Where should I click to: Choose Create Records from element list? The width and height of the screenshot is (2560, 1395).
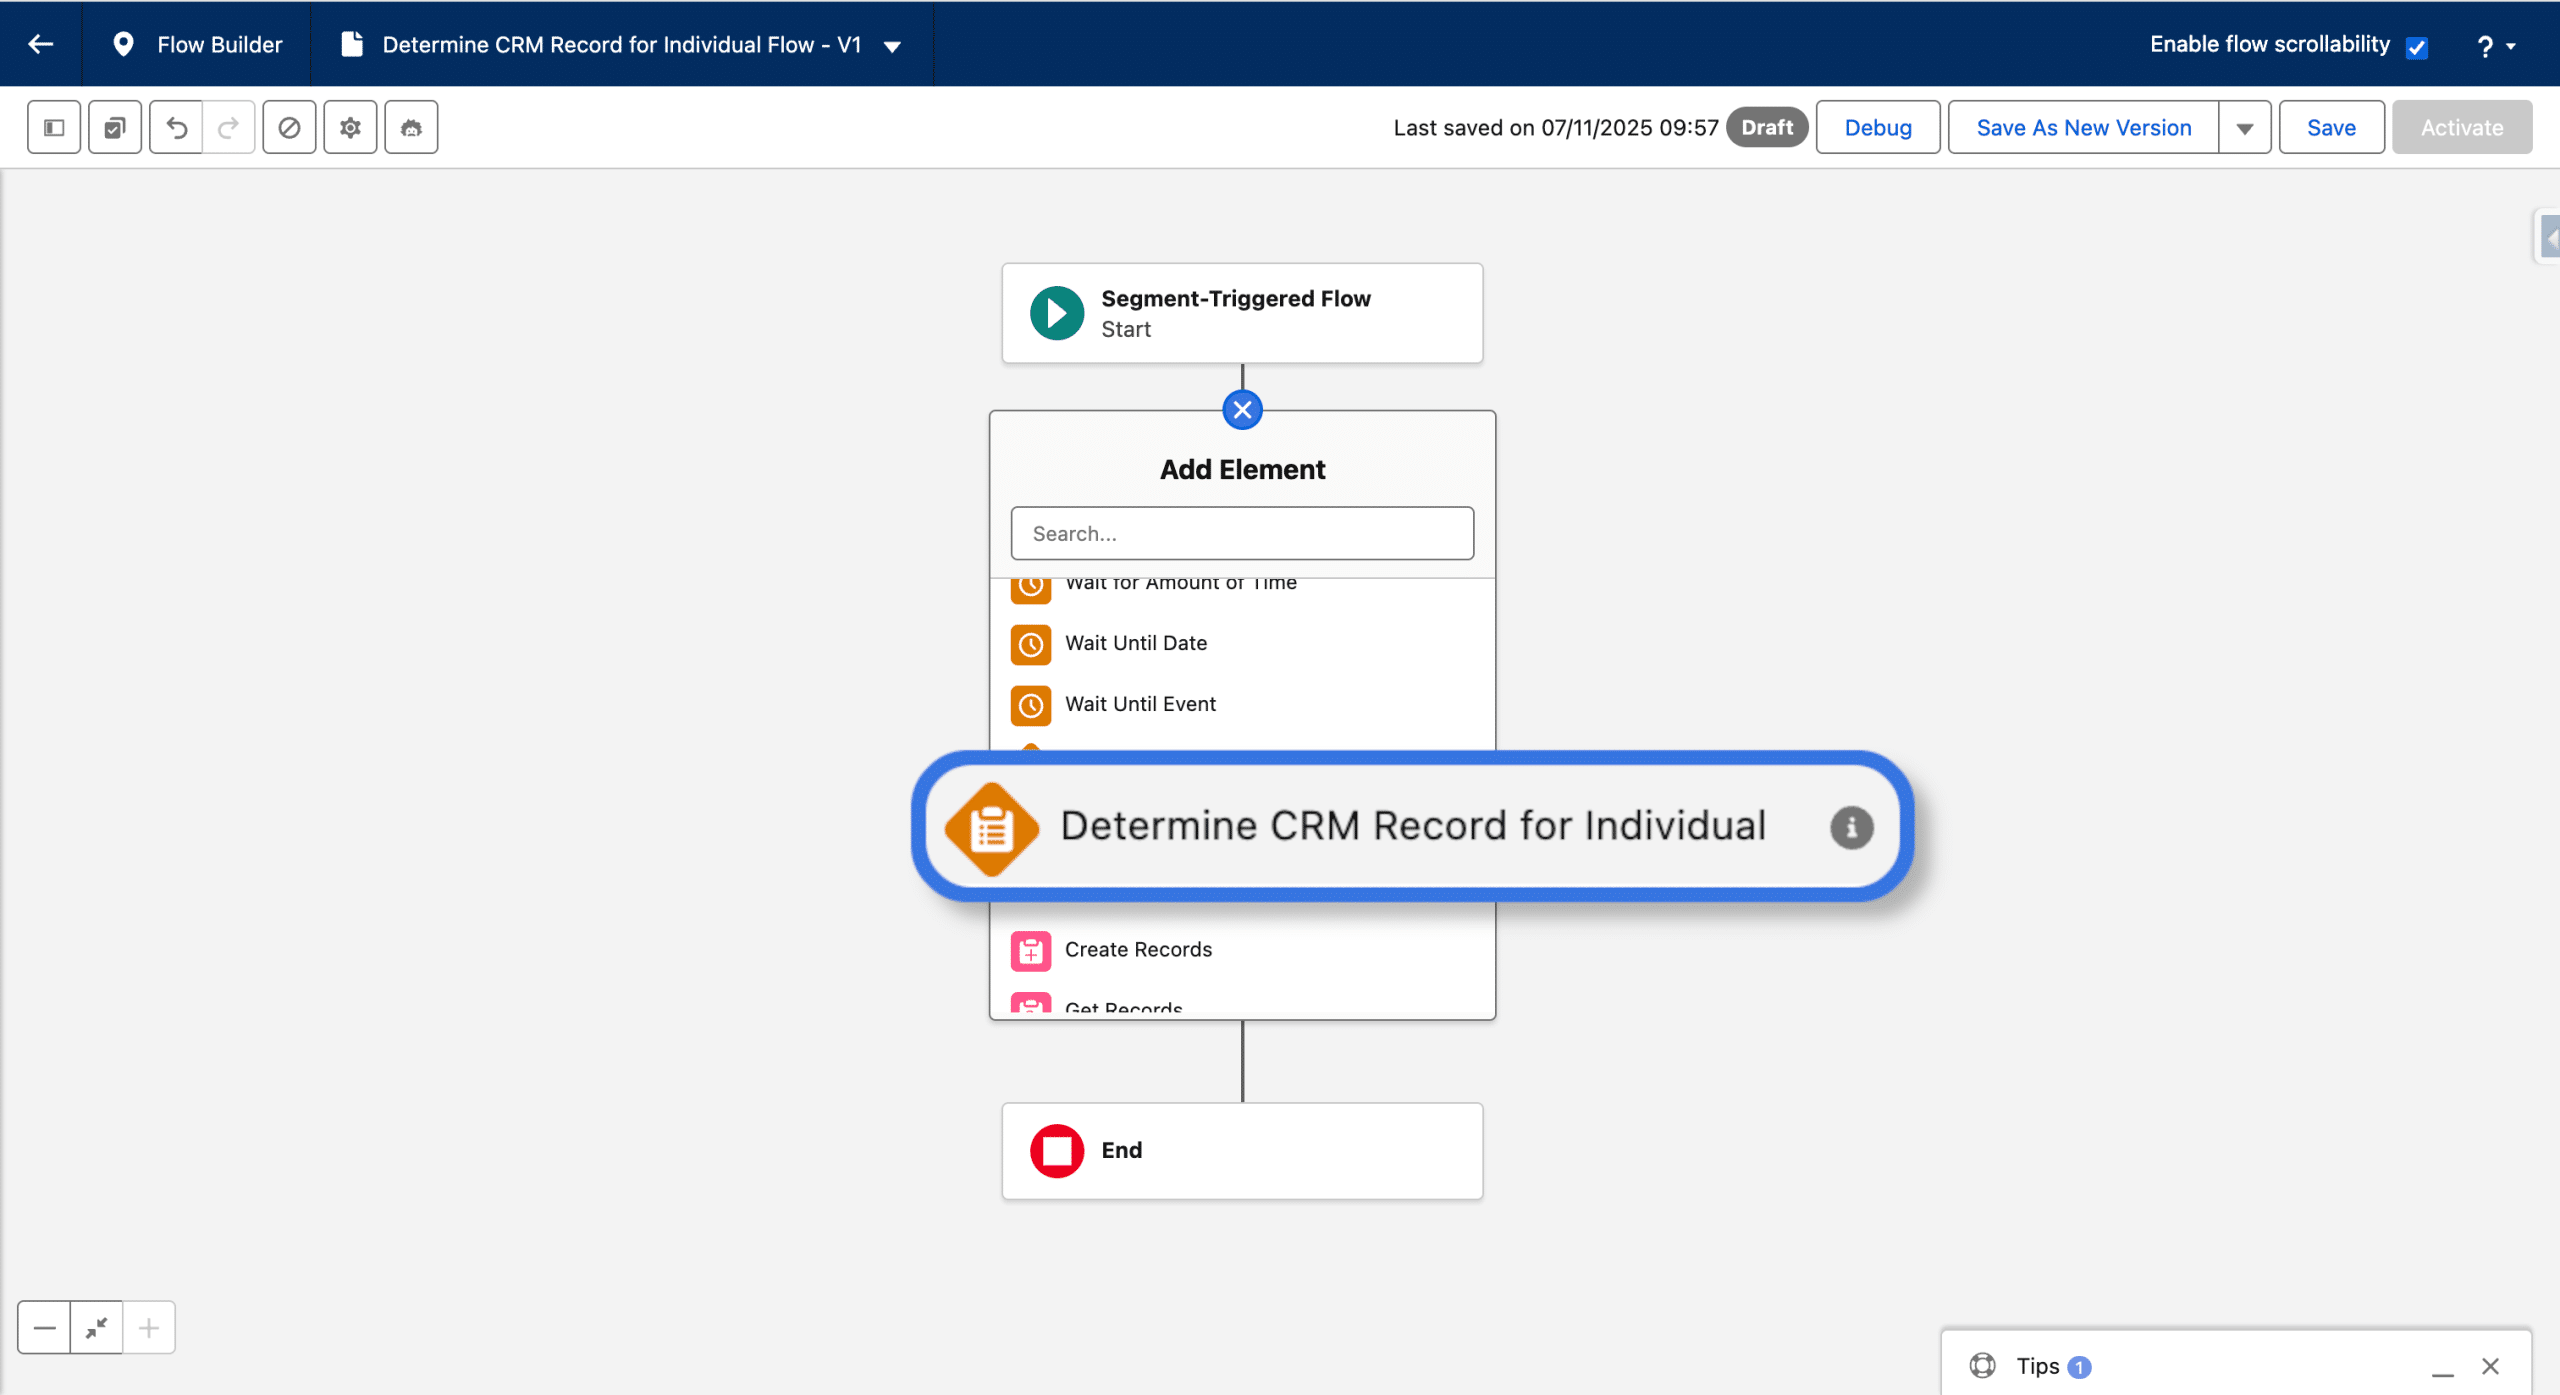pyautogui.click(x=1138, y=949)
